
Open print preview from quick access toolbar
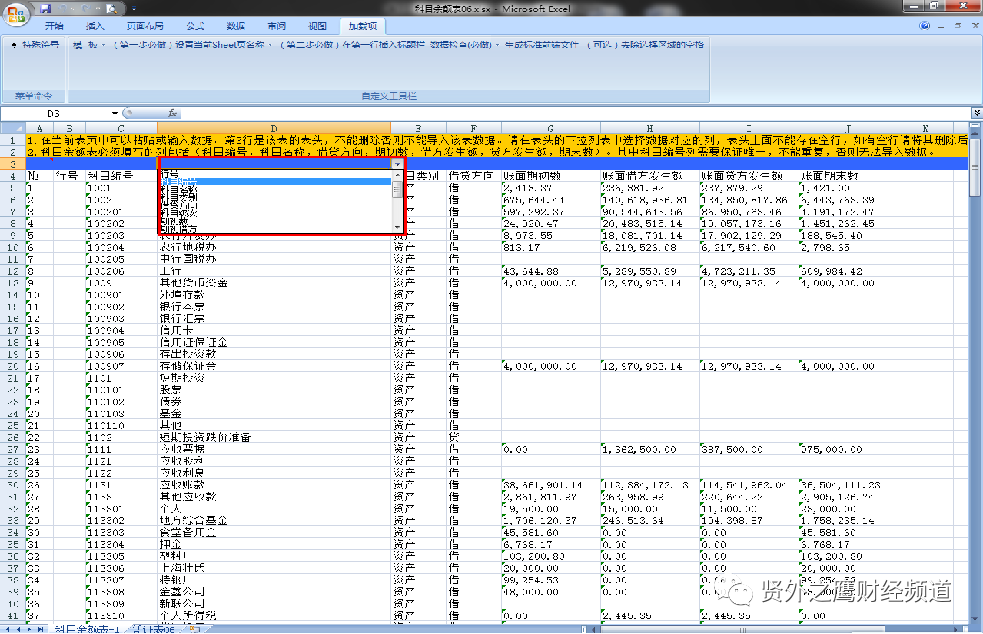[x=111, y=9]
